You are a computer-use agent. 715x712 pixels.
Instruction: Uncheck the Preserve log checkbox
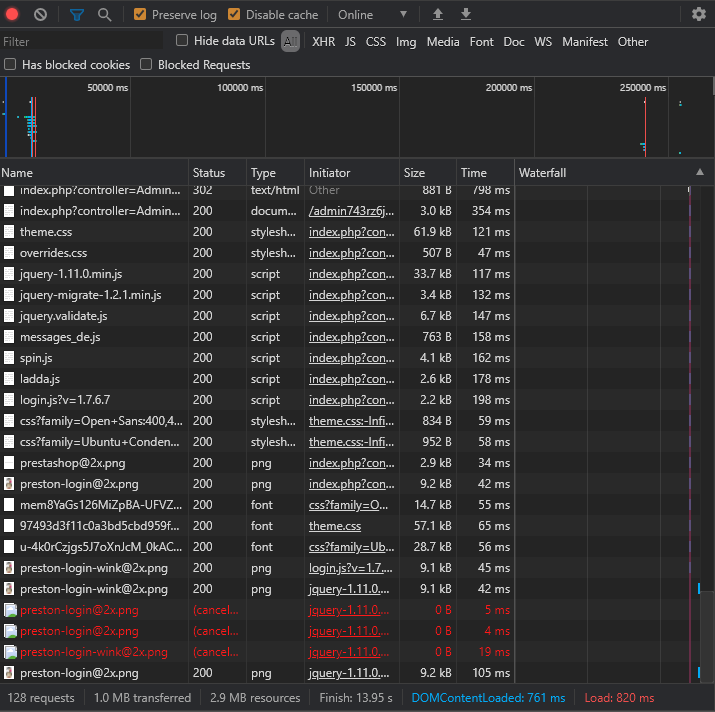[x=140, y=15]
